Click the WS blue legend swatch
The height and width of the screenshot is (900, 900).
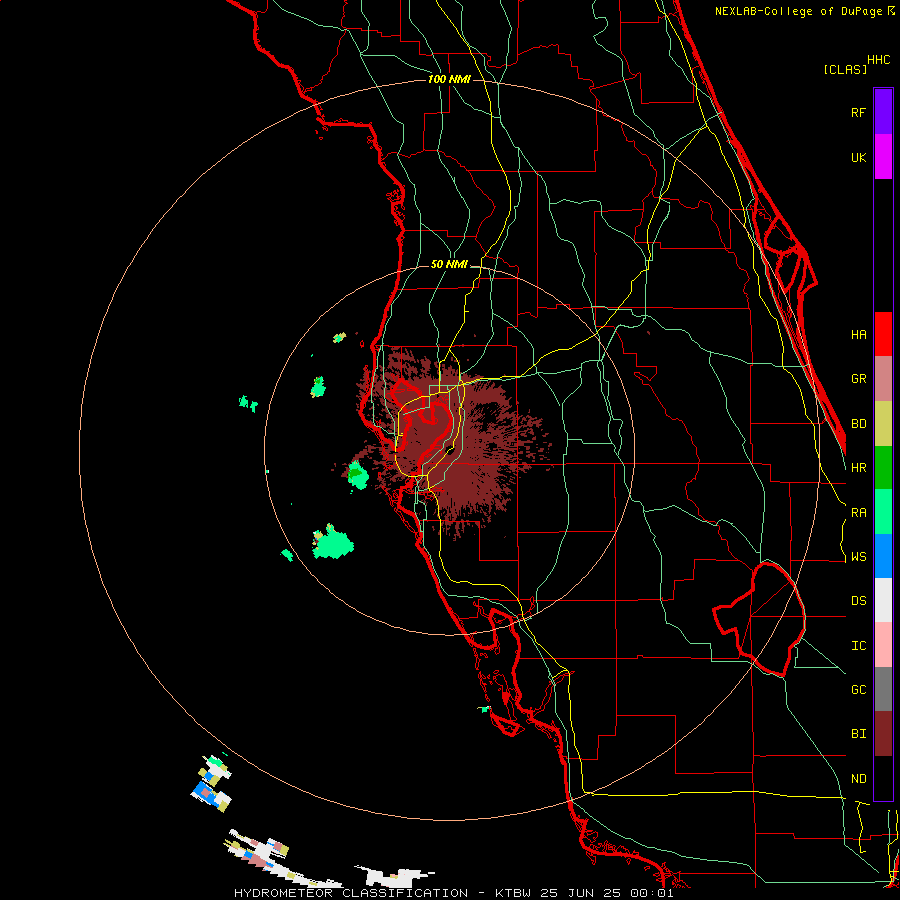click(883, 556)
